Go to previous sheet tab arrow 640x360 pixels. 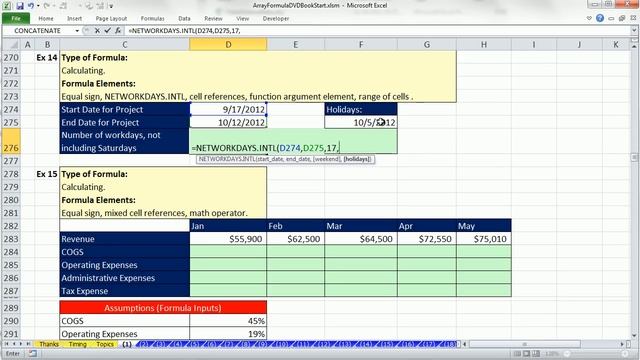click(x=13, y=344)
